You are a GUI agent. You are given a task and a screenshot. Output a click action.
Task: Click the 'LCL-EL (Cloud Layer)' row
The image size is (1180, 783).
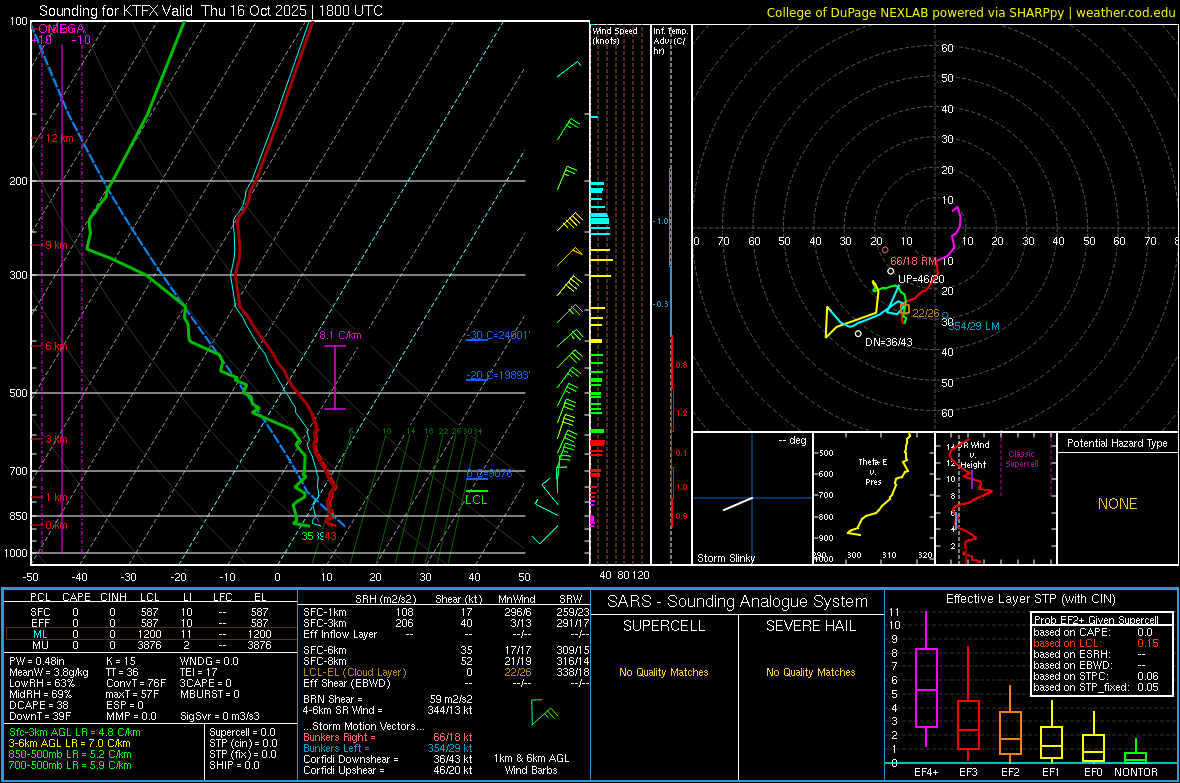pos(446,672)
